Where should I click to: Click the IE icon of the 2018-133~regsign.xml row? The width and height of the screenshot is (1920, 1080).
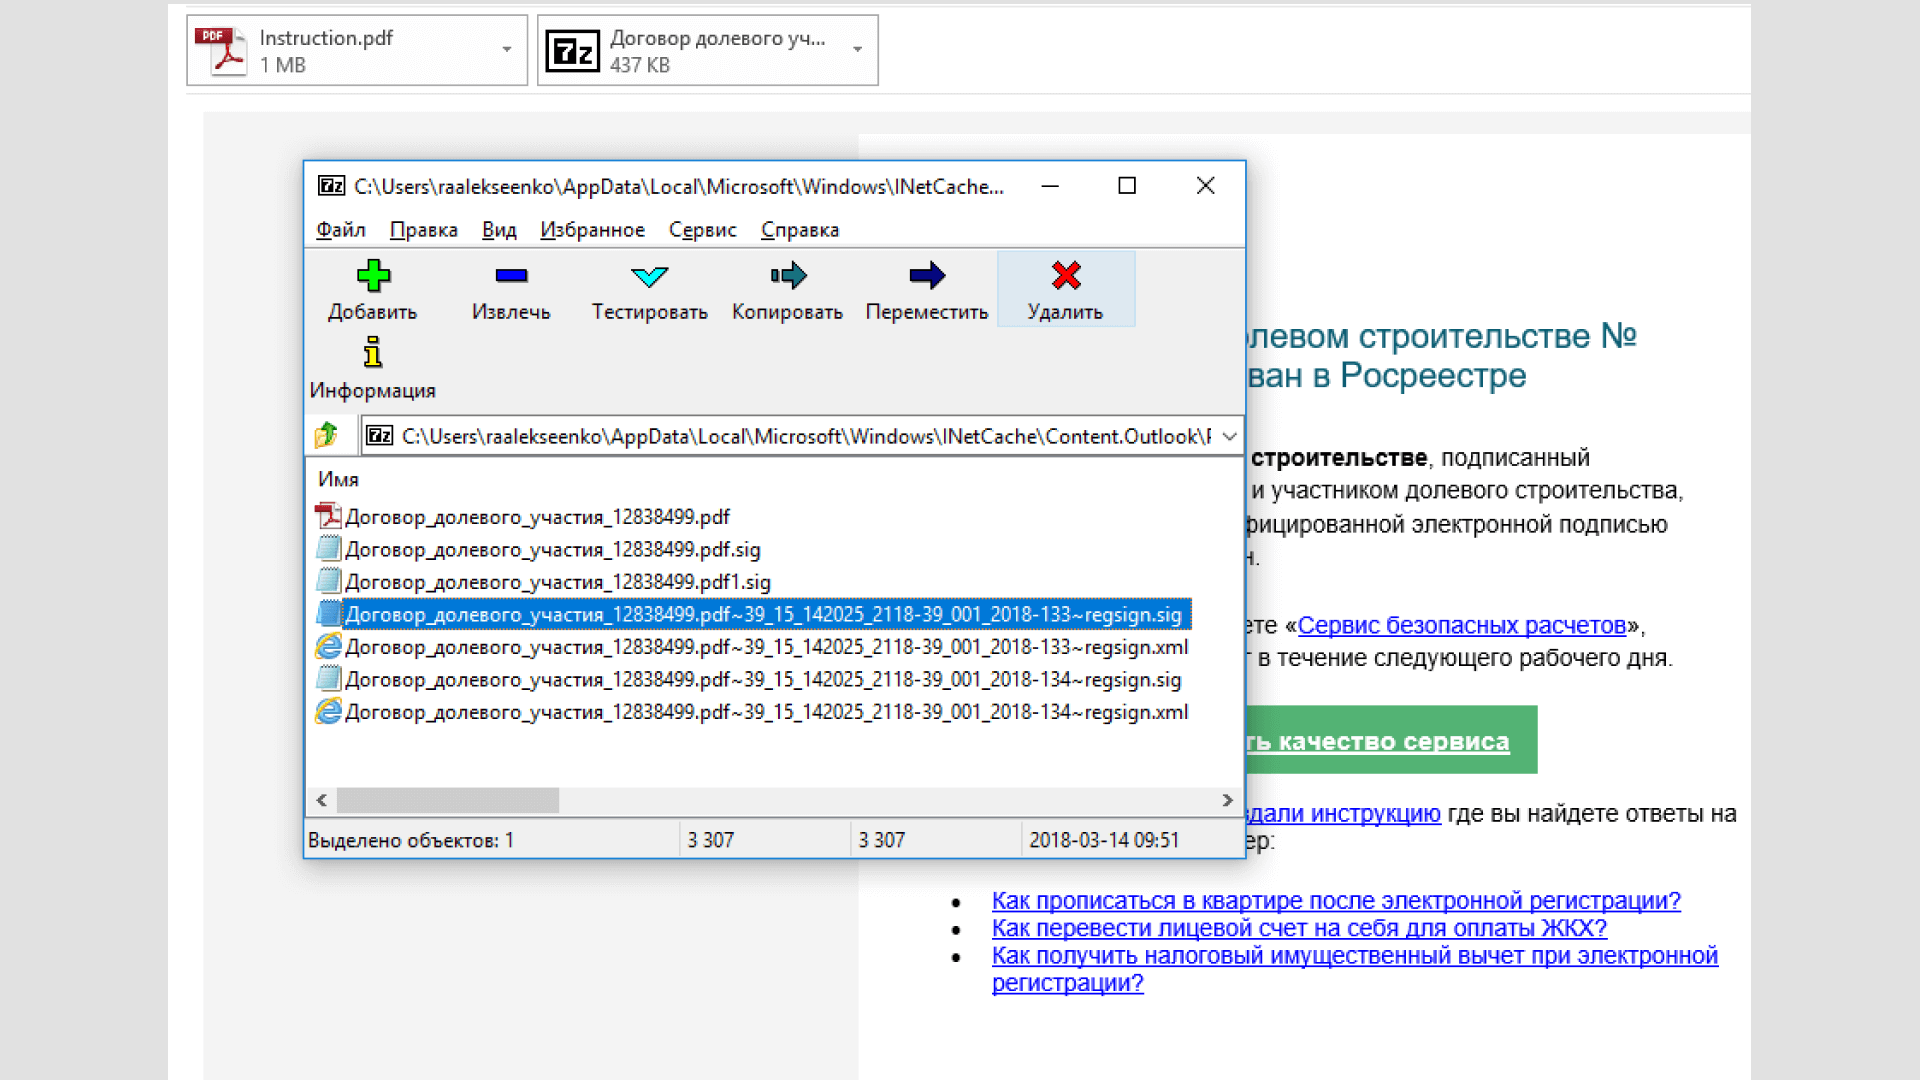(328, 646)
